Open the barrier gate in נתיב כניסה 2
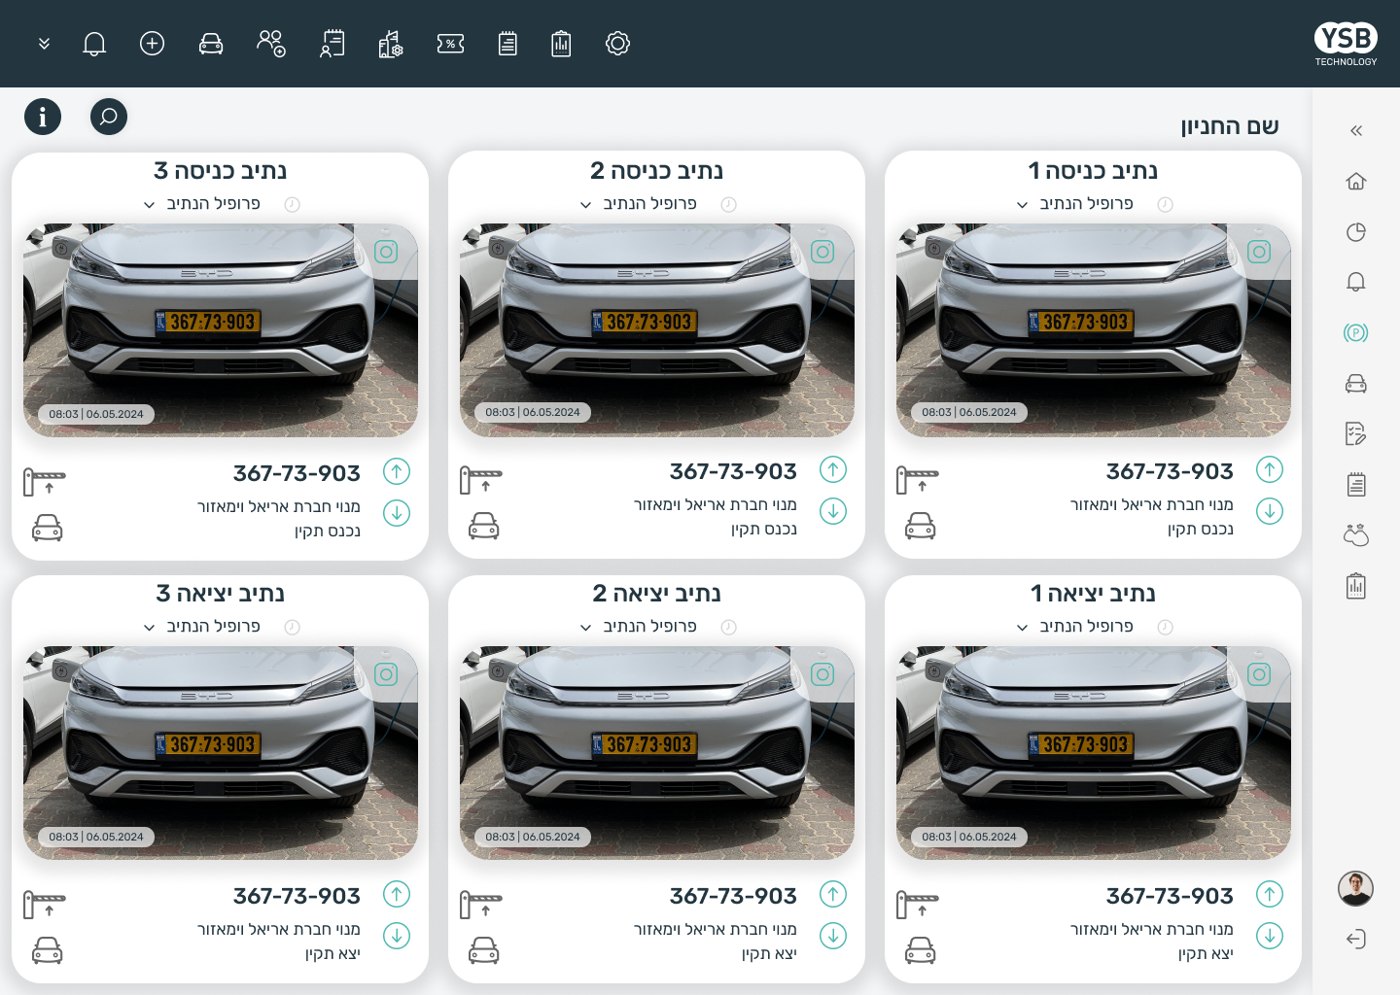This screenshot has height=995, width=1400. tap(481, 480)
